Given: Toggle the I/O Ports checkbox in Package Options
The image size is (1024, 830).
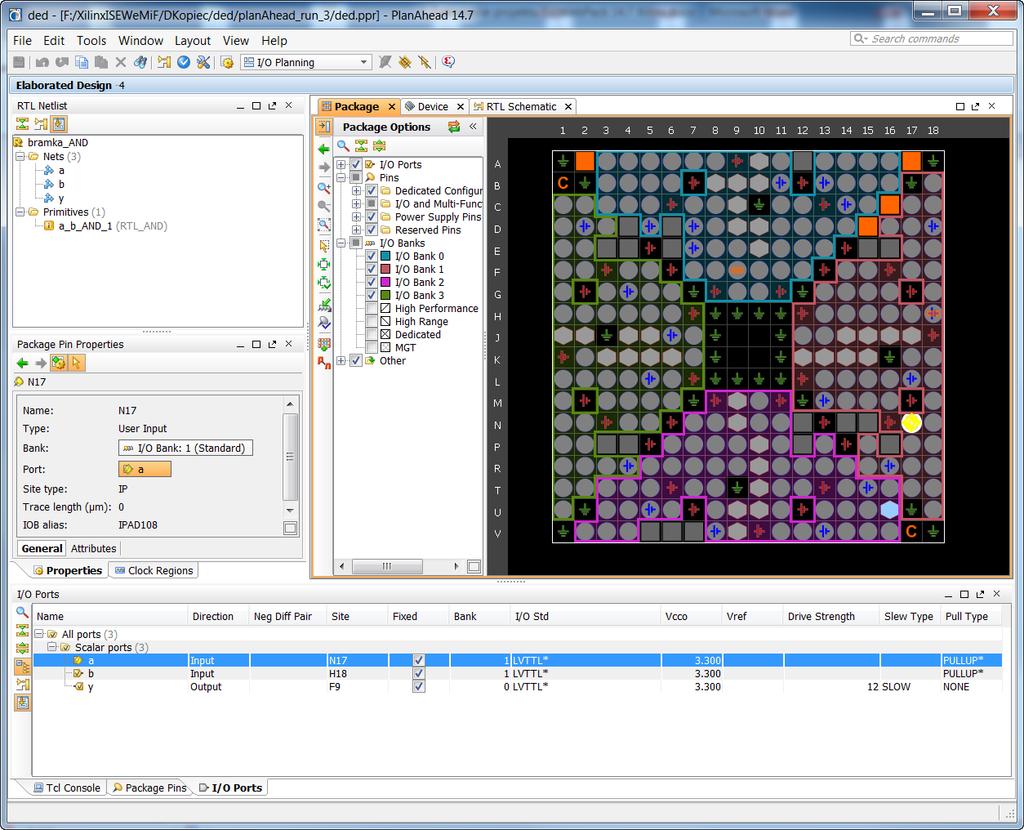Looking at the screenshot, I should coord(356,165).
